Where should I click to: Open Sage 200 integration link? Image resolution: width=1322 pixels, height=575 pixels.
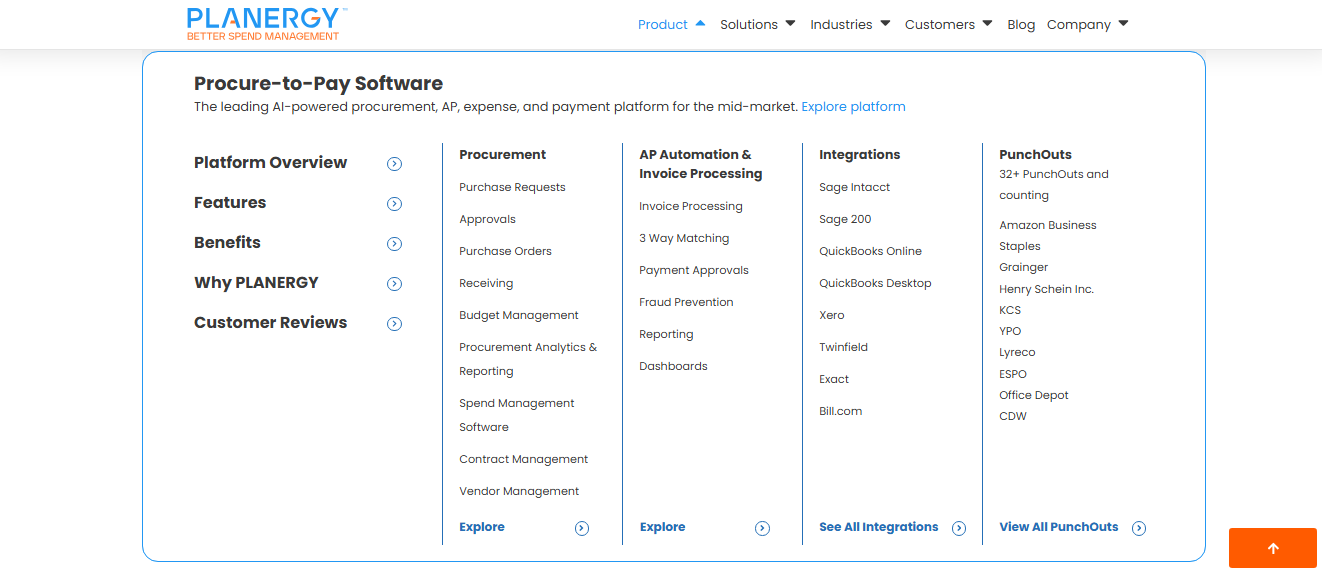[x=845, y=219]
